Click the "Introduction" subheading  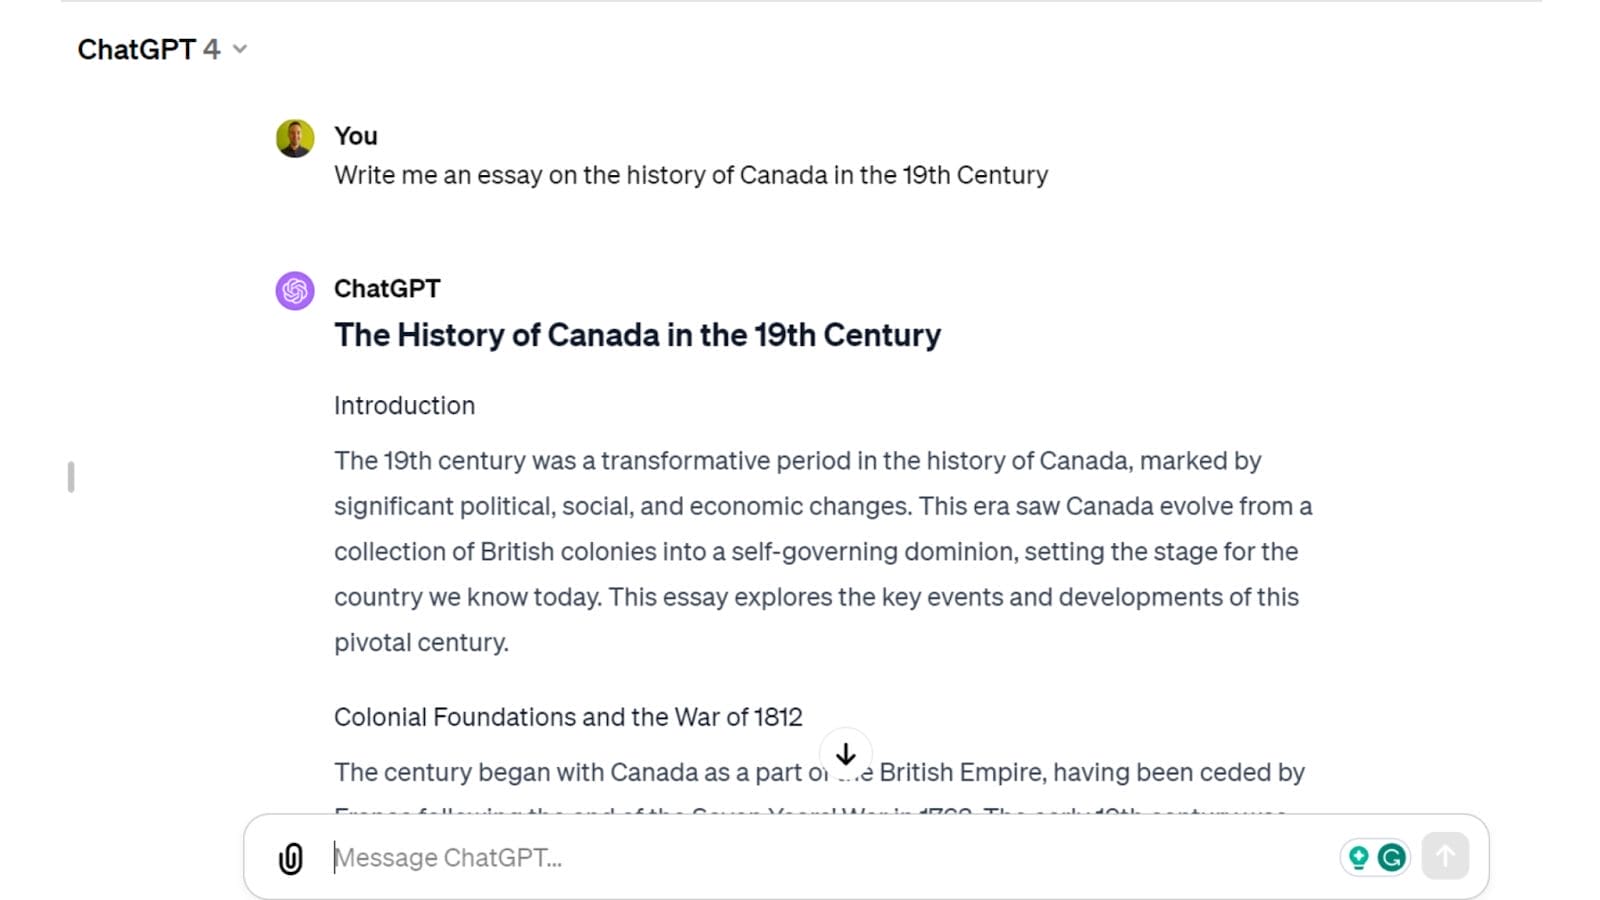405,406
